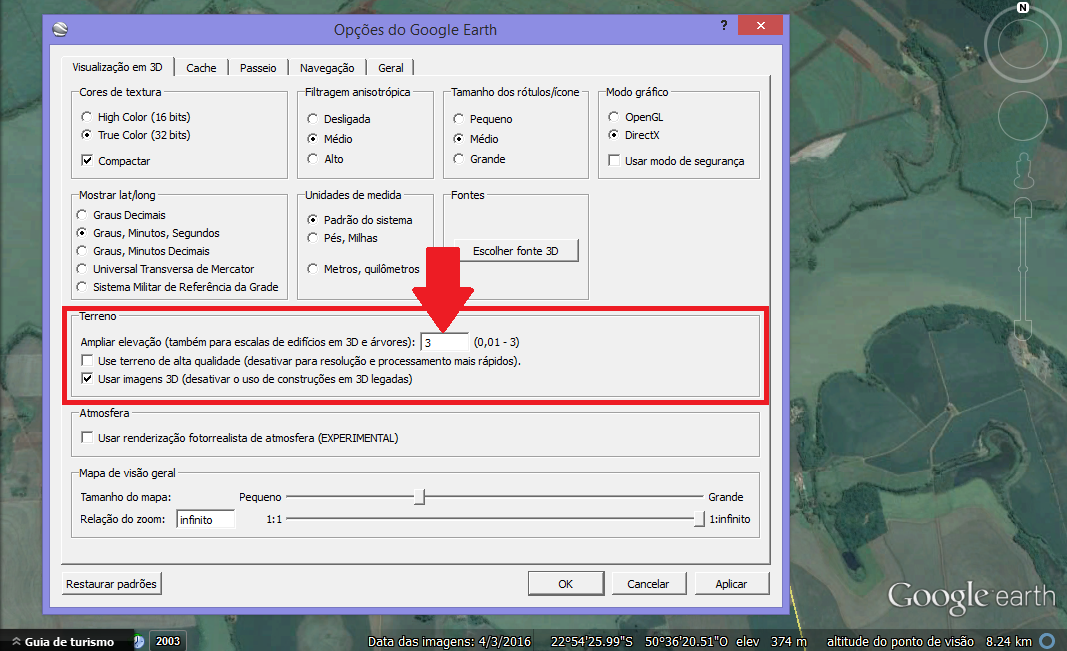This screenshot has height=651, width=1067.
Task: Click the Google Earth globe title icon
Action: [60, 29]
